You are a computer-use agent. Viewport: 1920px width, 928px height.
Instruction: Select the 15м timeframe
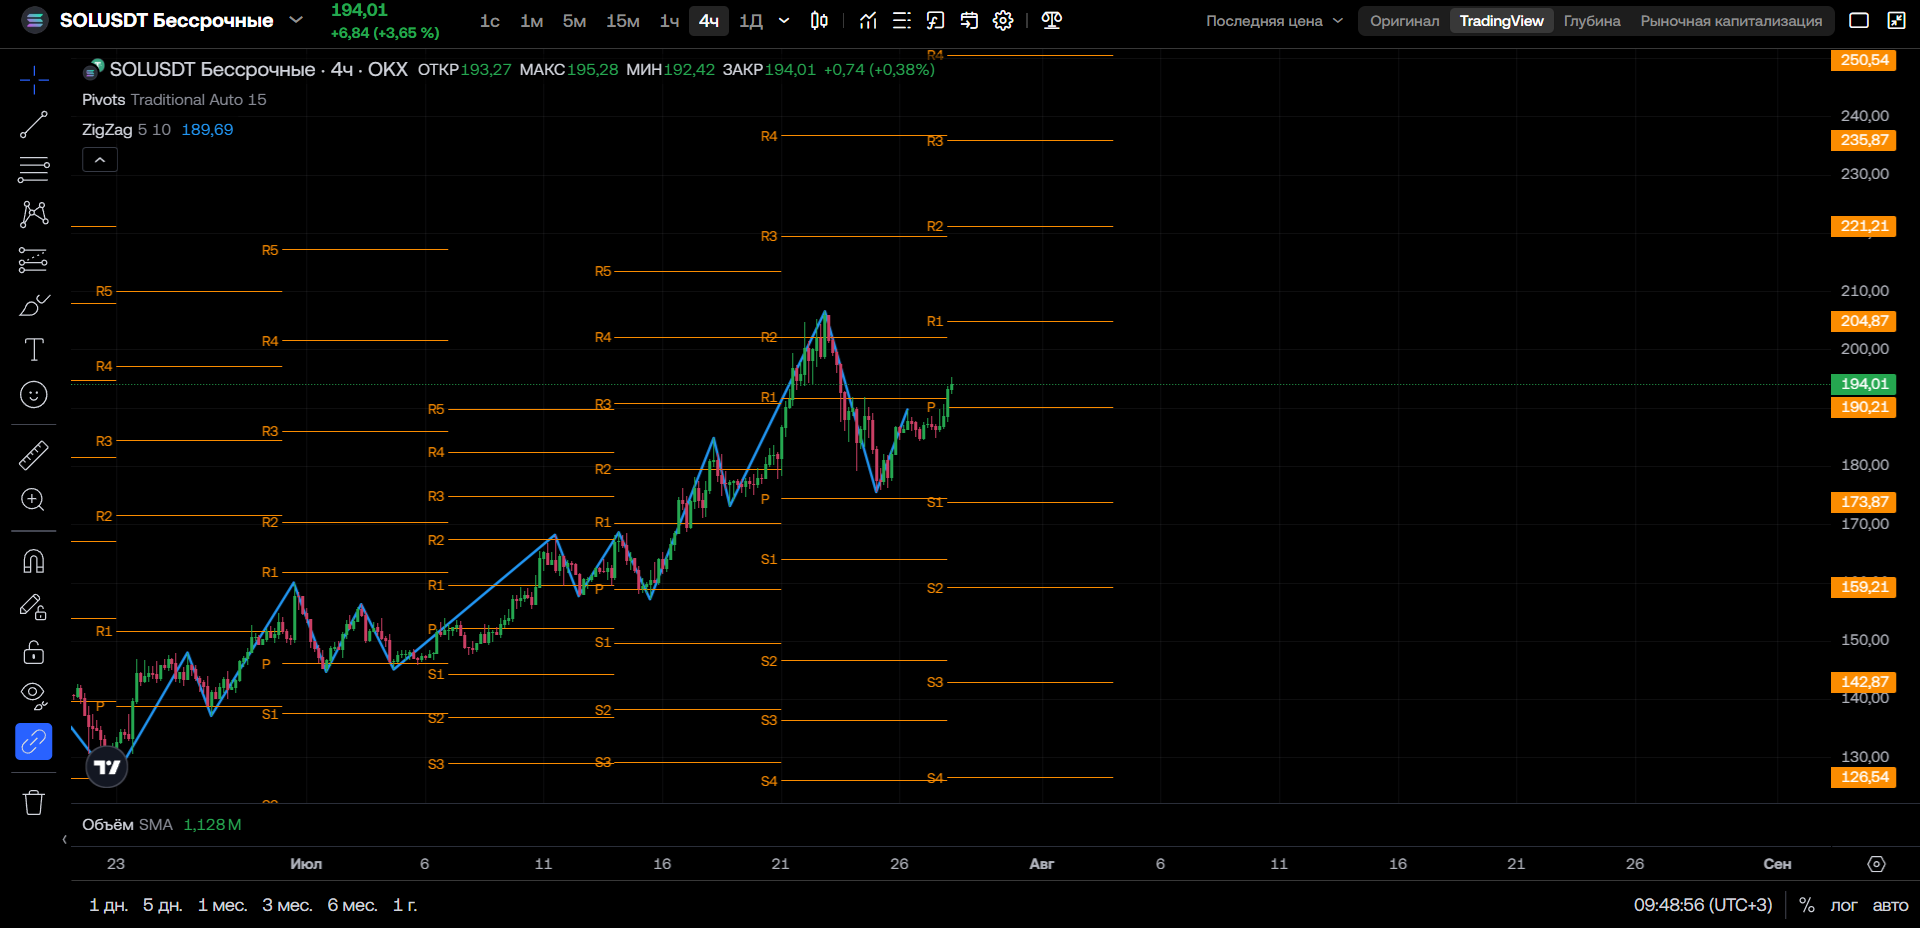point(623,20)
